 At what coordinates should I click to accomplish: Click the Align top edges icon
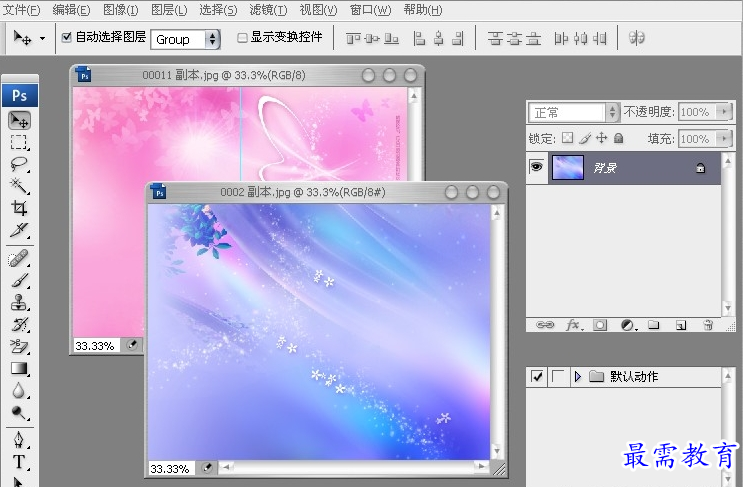pyautogui.click(x=353, y=38)
